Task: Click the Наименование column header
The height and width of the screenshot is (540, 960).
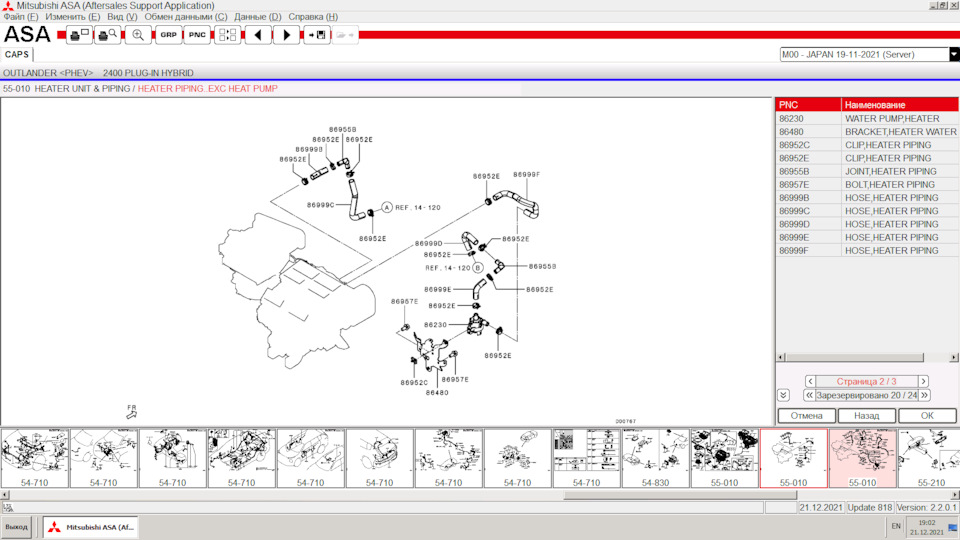Action: (x=900, y=105)
